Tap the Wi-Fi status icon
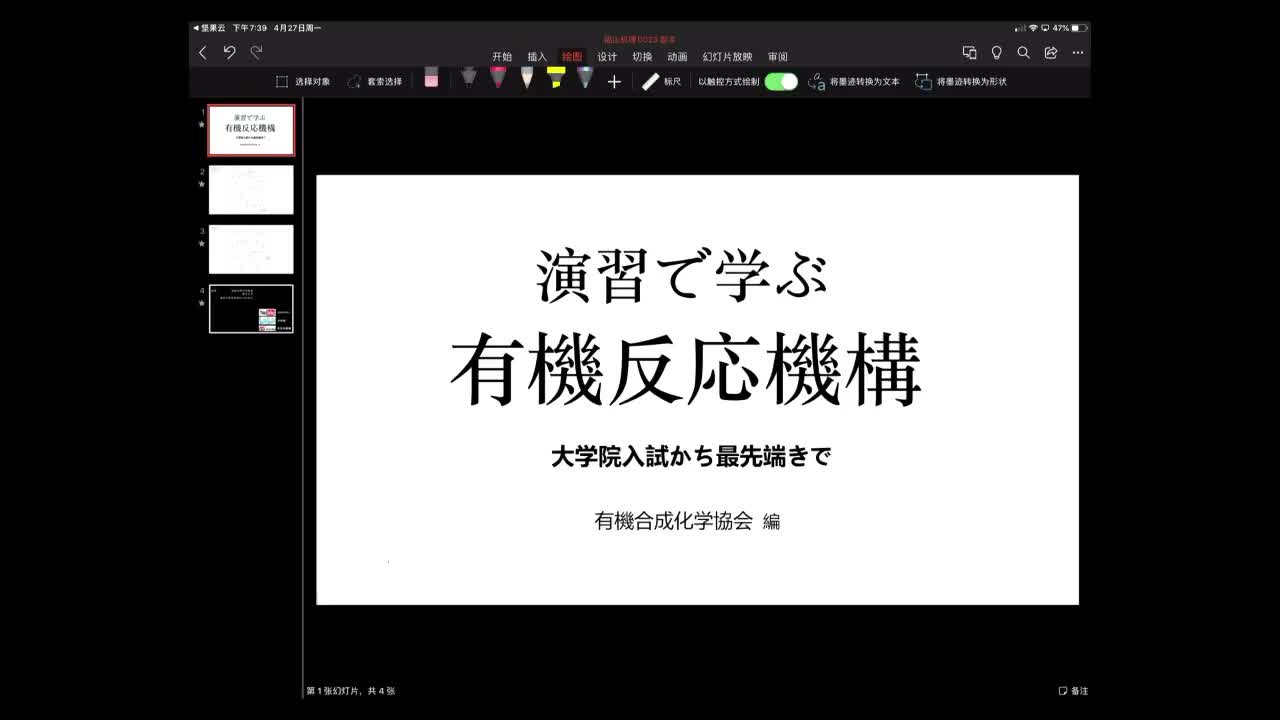The height and width of the screenshot is (720, 1280). (1033, 28)
